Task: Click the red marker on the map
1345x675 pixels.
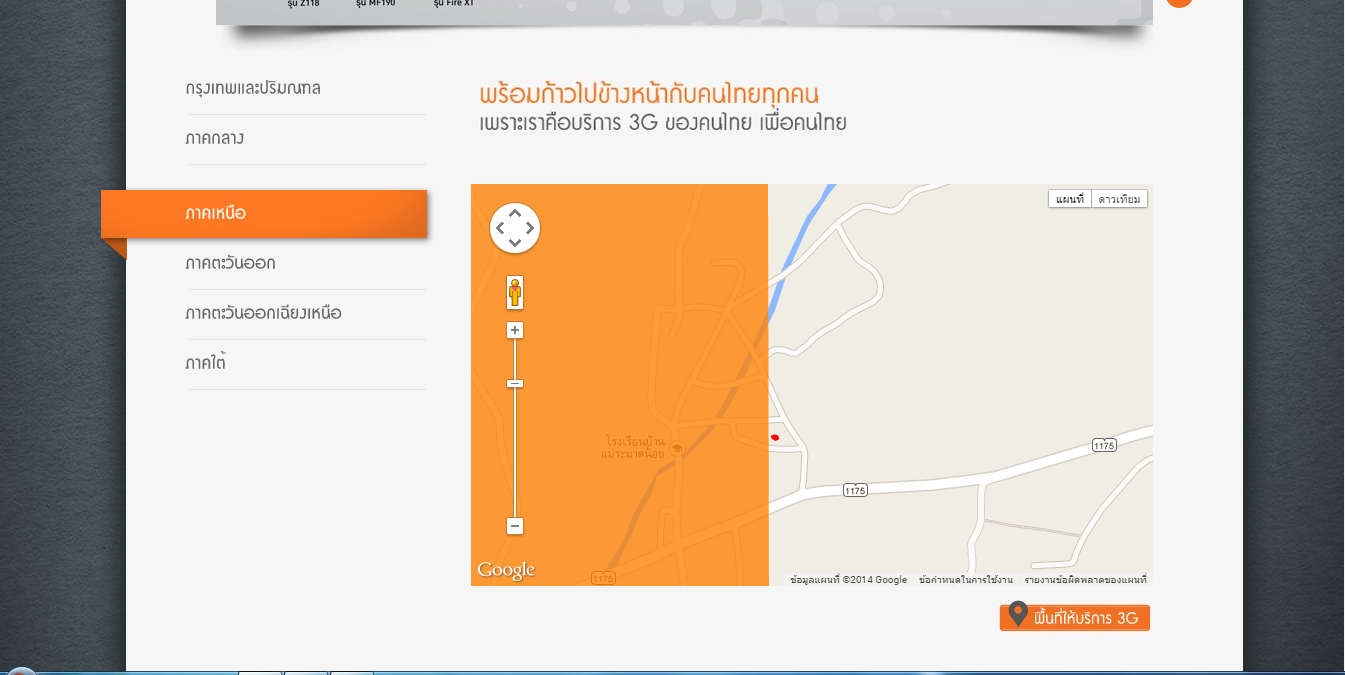Action: tap(774, 438)
